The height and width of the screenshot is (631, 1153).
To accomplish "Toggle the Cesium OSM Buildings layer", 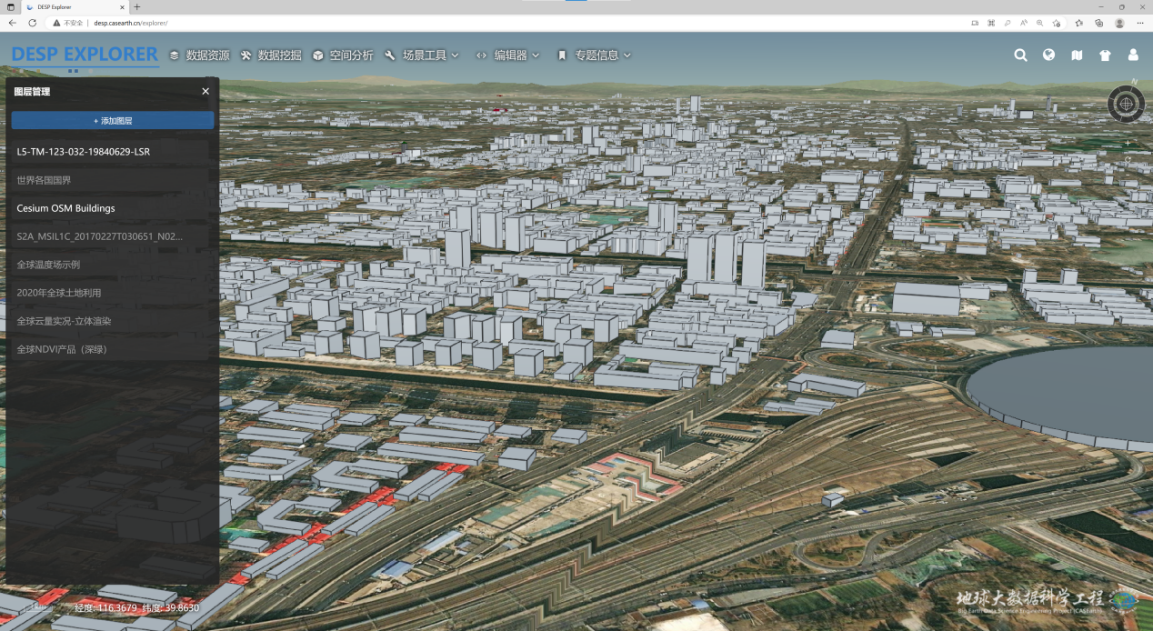I will 66,208.
